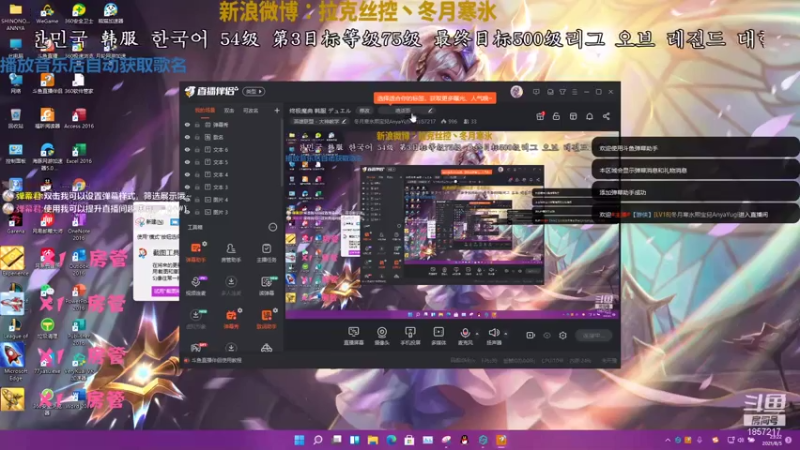The height and width of the screenshot is (450, 800).
Task: Open Access 2016 desktop shortcut
Action: 79,118
